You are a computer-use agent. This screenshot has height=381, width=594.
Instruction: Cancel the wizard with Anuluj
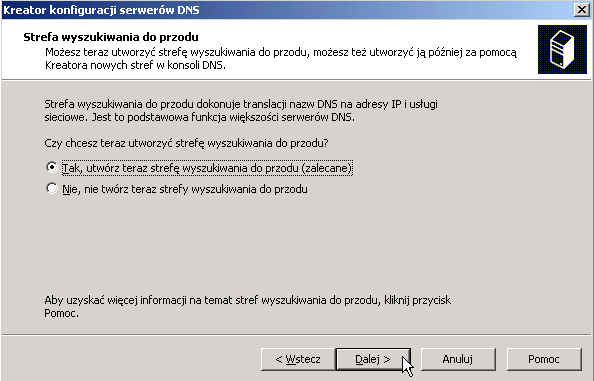[458, 359]
